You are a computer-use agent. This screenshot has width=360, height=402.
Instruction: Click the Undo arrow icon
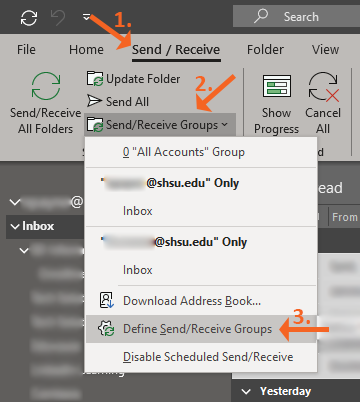58,17
